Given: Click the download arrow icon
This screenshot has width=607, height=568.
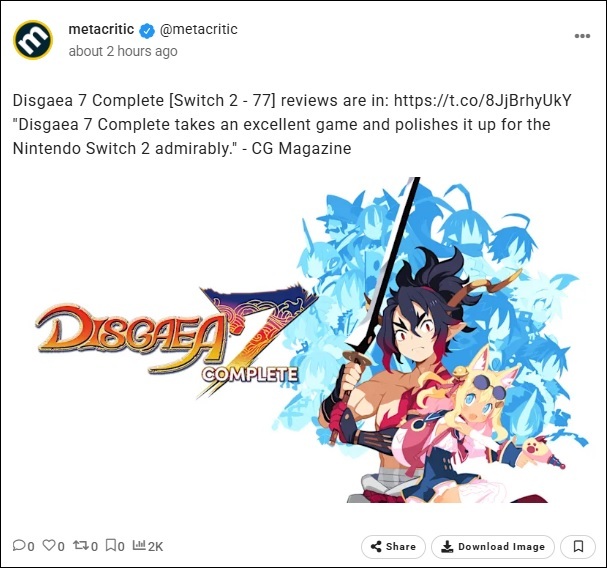Looking at the screenshot, I should (447, 547).
